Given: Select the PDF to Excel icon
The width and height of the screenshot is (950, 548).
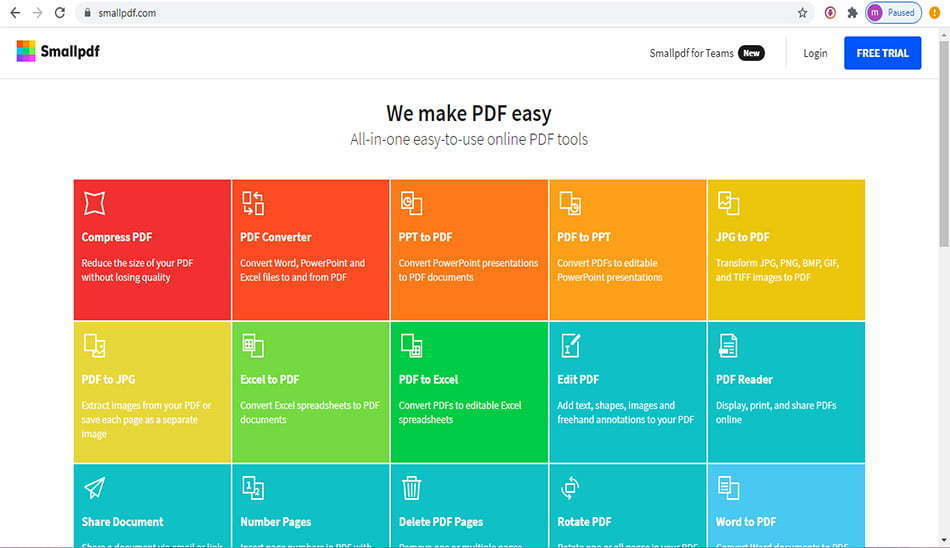Looking at the screenshot, I should coord(411,346).
